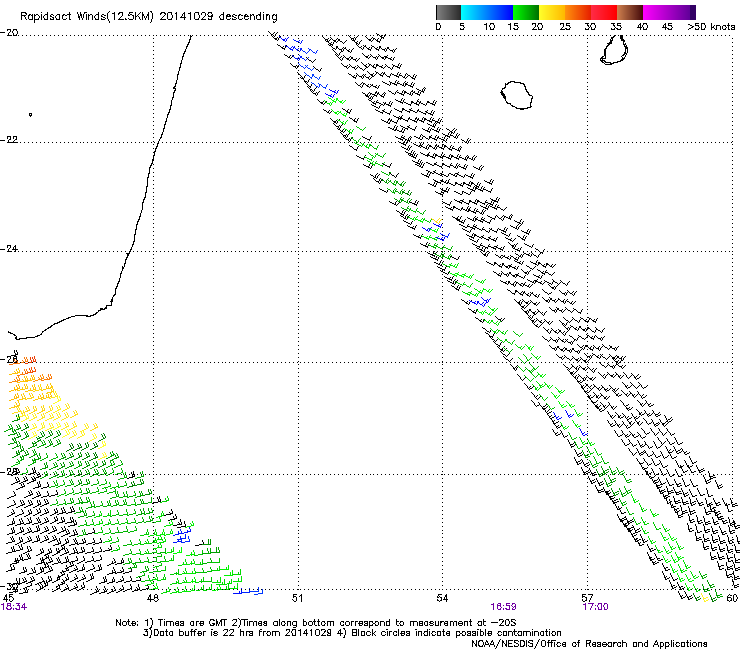This screenshot has width=740, height=650.
Task: Click the 60 longitude axis label
Action: tap(732, 598)
